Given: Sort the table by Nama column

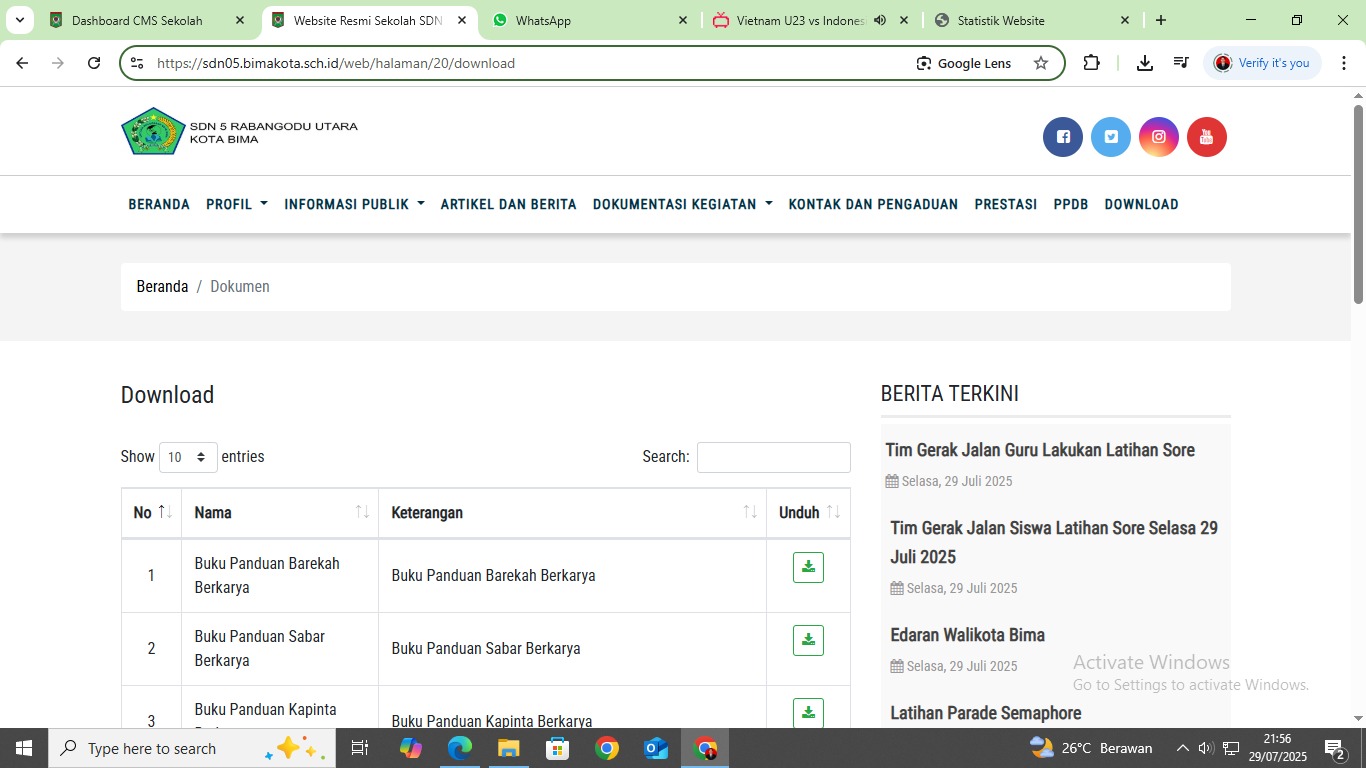Looking at the screenshot, I should pos(280,513).
